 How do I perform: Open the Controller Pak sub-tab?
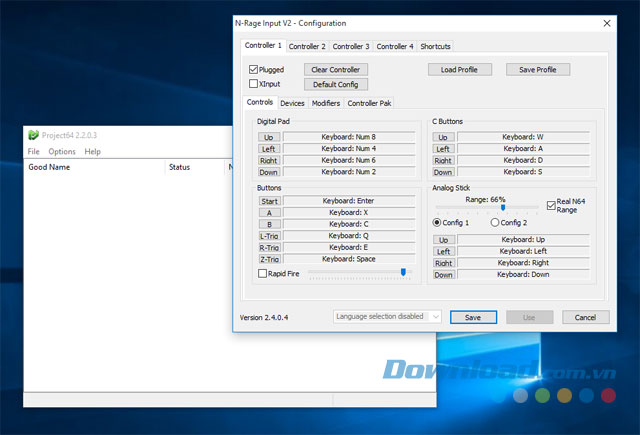tap(369, 103)
